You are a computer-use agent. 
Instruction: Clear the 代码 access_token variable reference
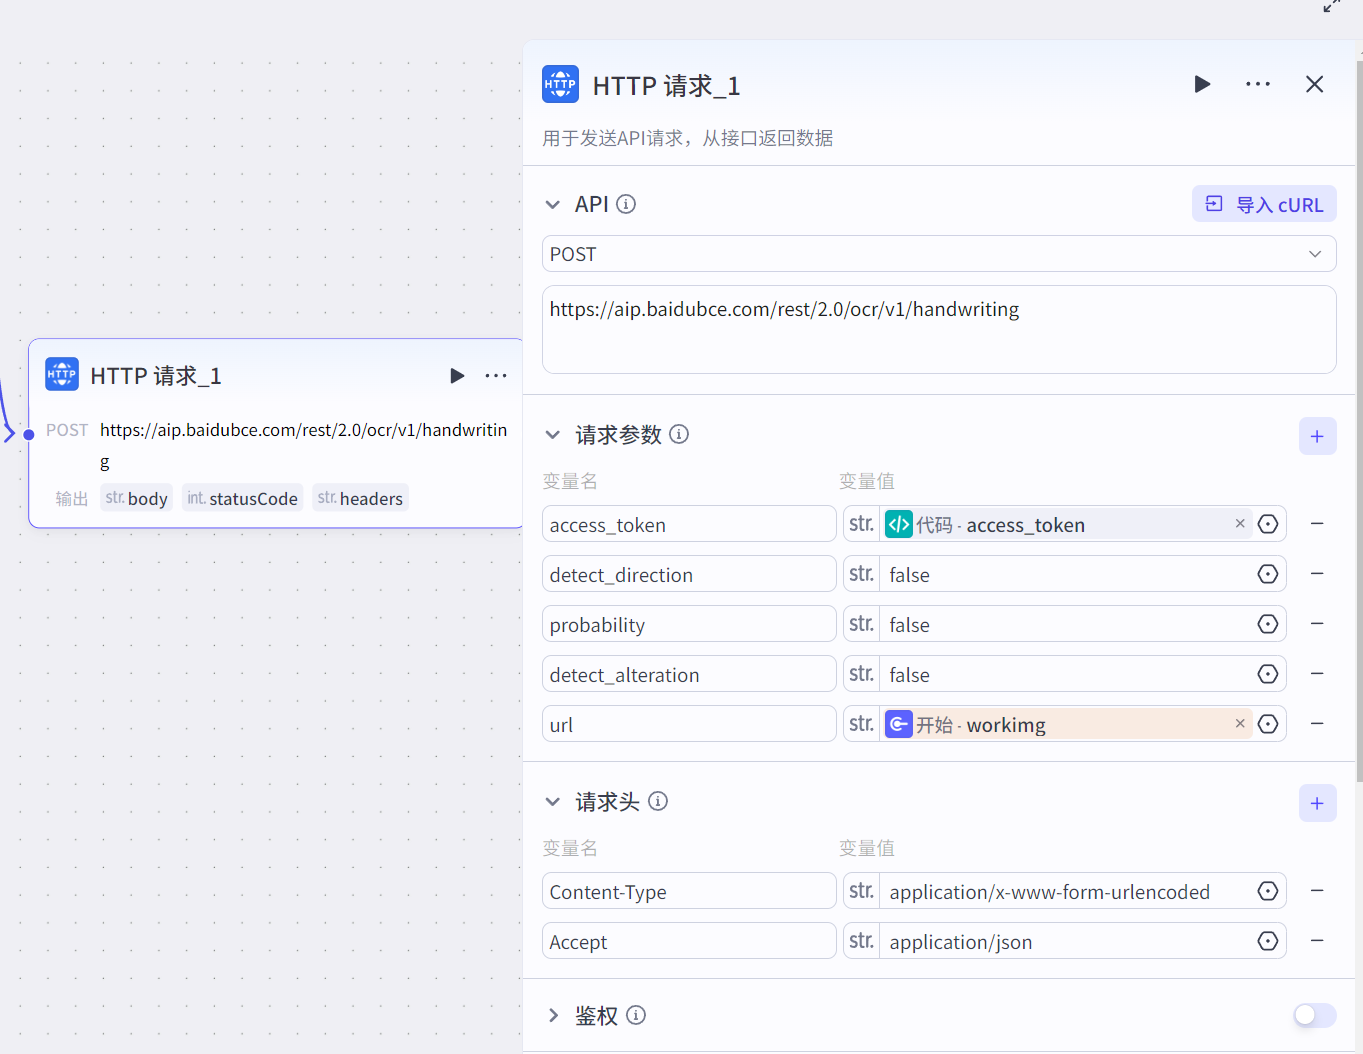(1240, 523)
